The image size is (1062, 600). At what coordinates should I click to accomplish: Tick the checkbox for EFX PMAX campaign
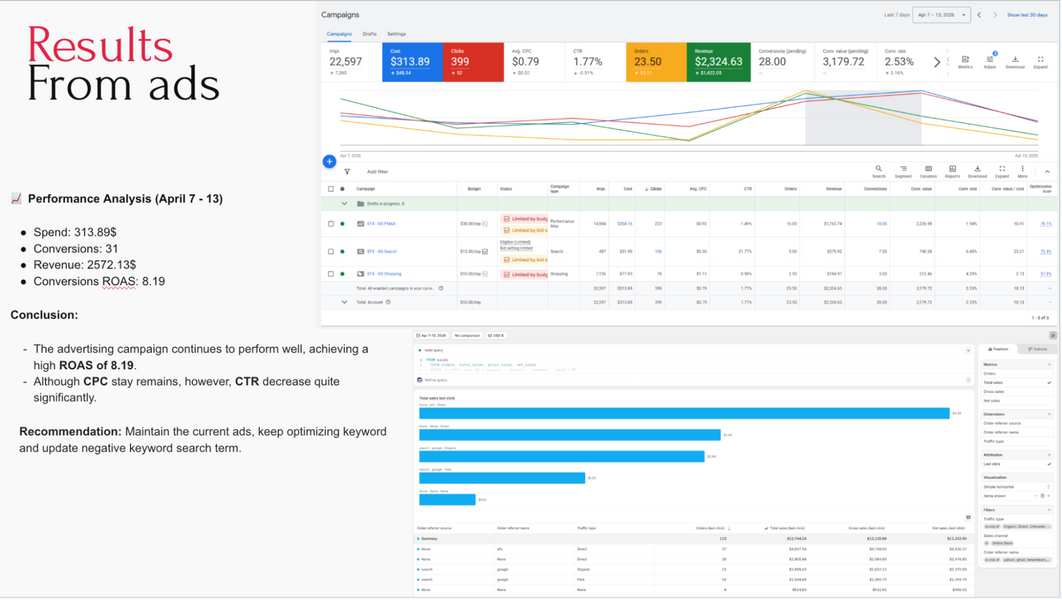click(x=331, y=223)
